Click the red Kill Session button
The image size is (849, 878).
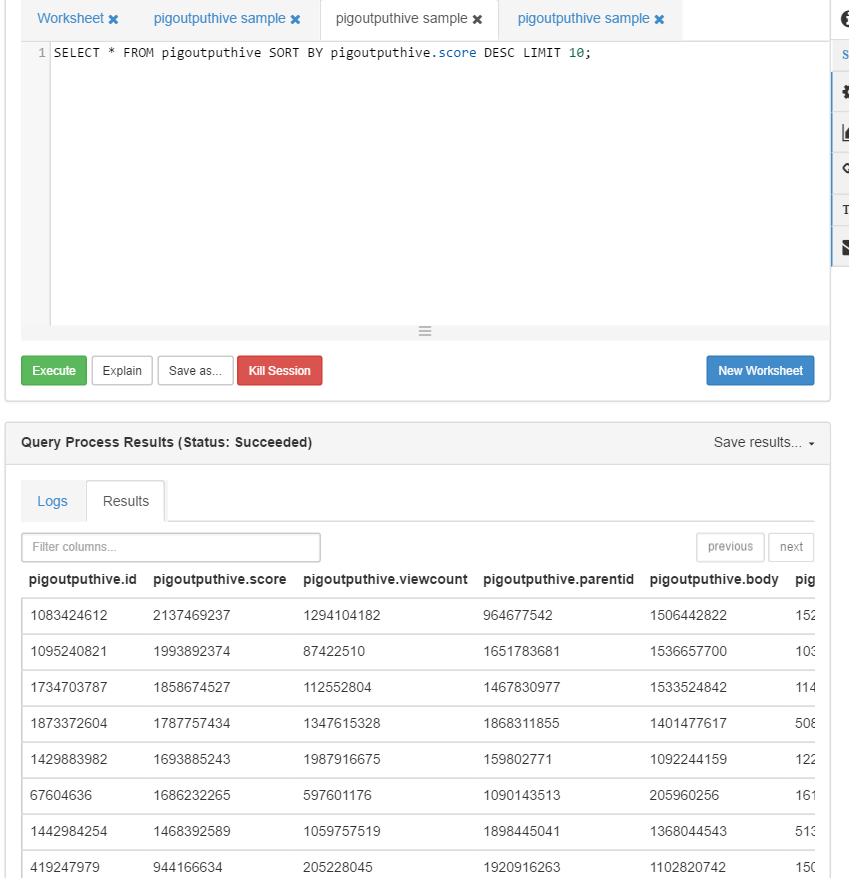point(279,371)
